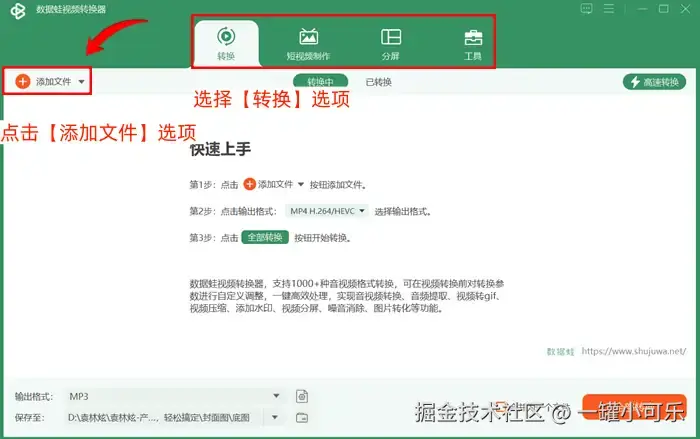Click the 数据蛙视频转换器 title text
Viewport: 700px width, 439px height.
(x=71, y=9)
